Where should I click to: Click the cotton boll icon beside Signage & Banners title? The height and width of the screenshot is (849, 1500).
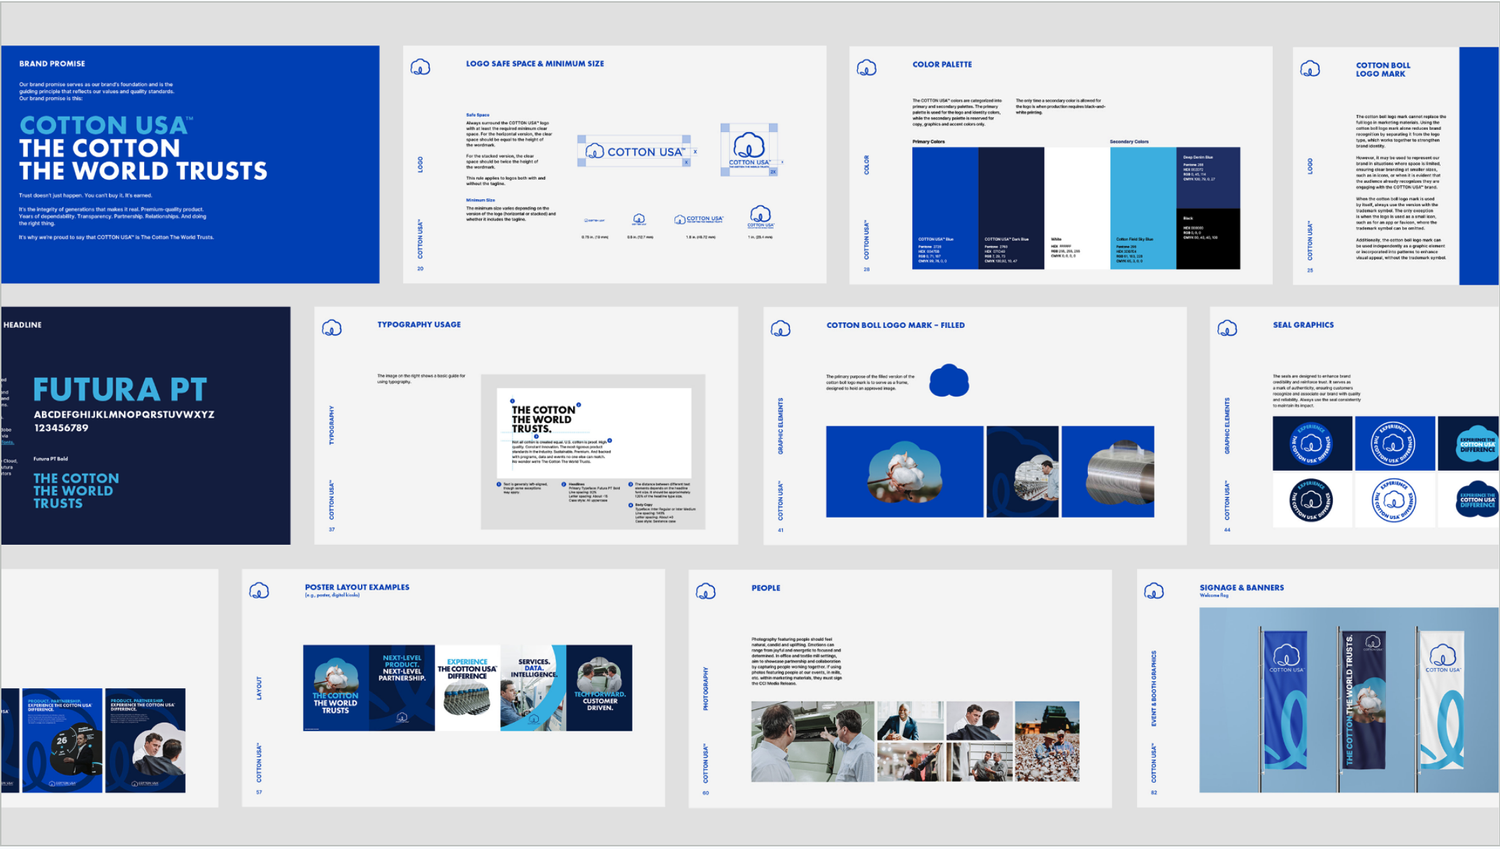(x=1154, y=591)
